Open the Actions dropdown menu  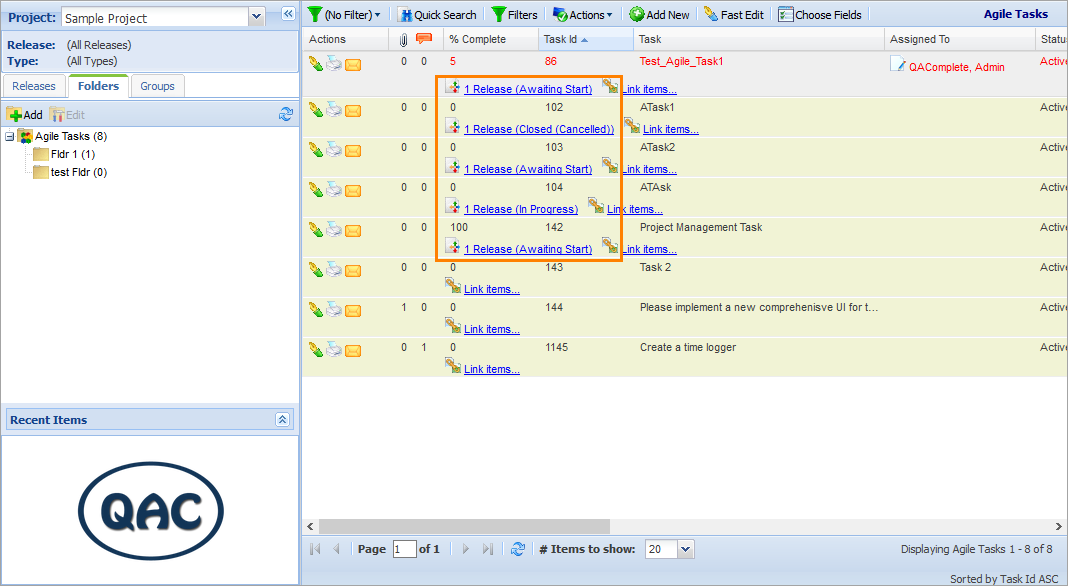[x=583, y=13]
